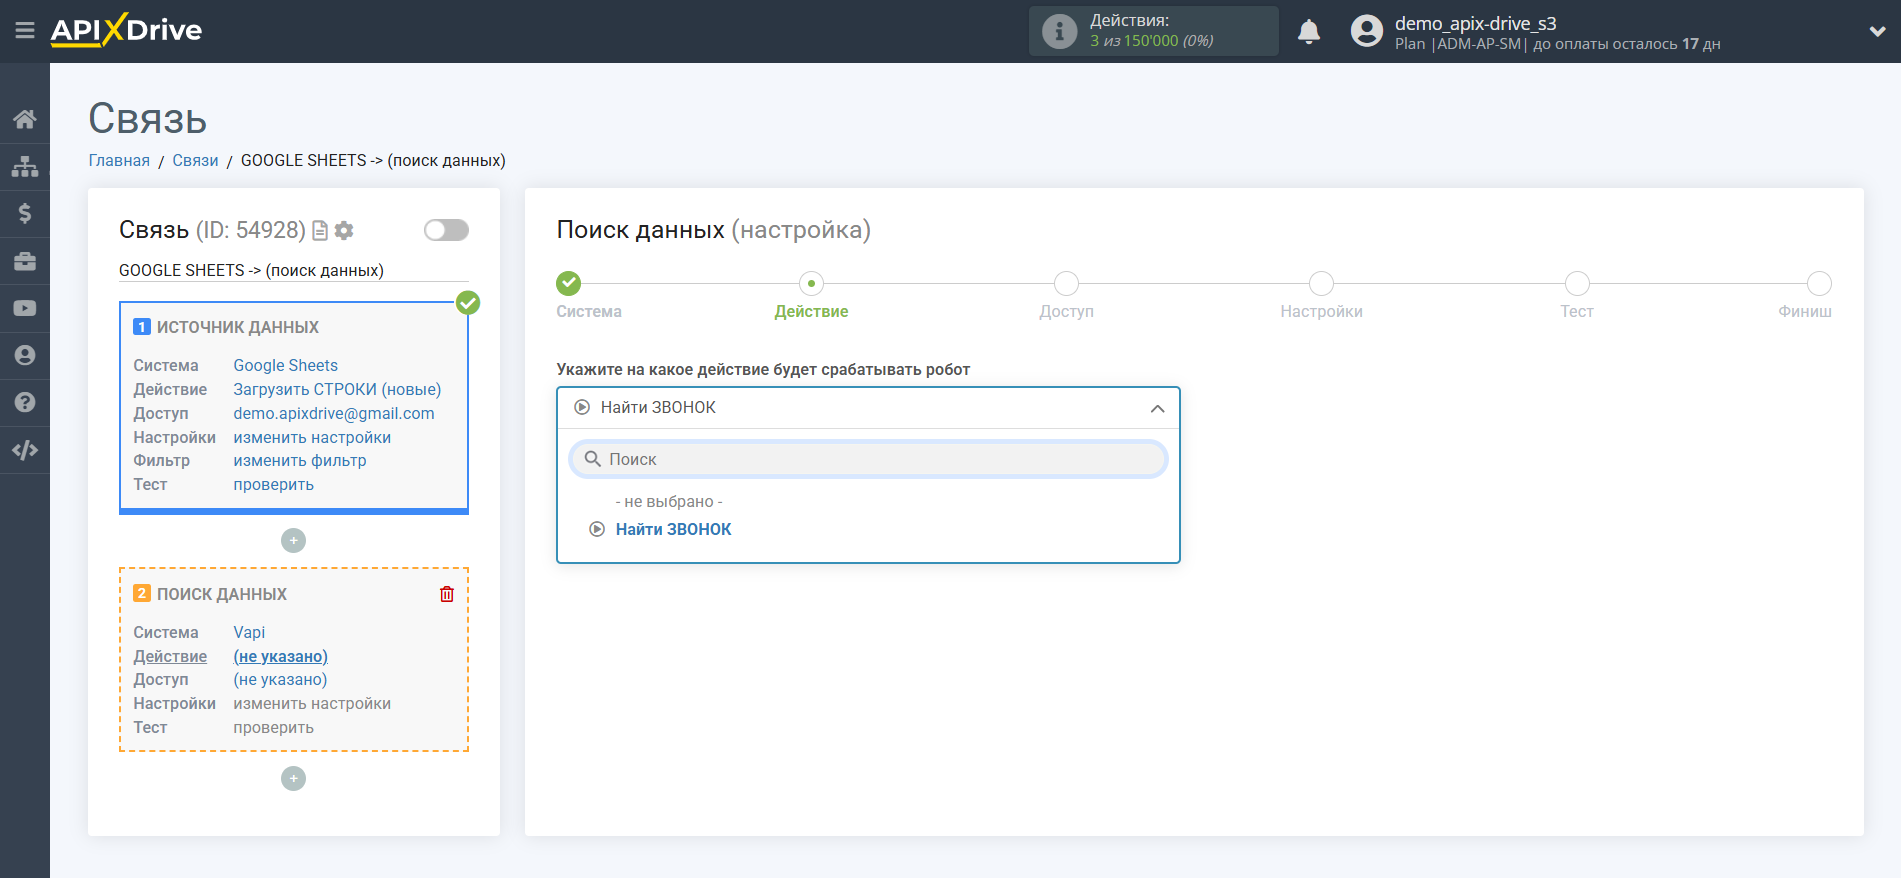Image resolution: width=1901 pixels, height=878 pixels.
Task: Toggle the connection on/off switch
Action: tap(446, 230)
